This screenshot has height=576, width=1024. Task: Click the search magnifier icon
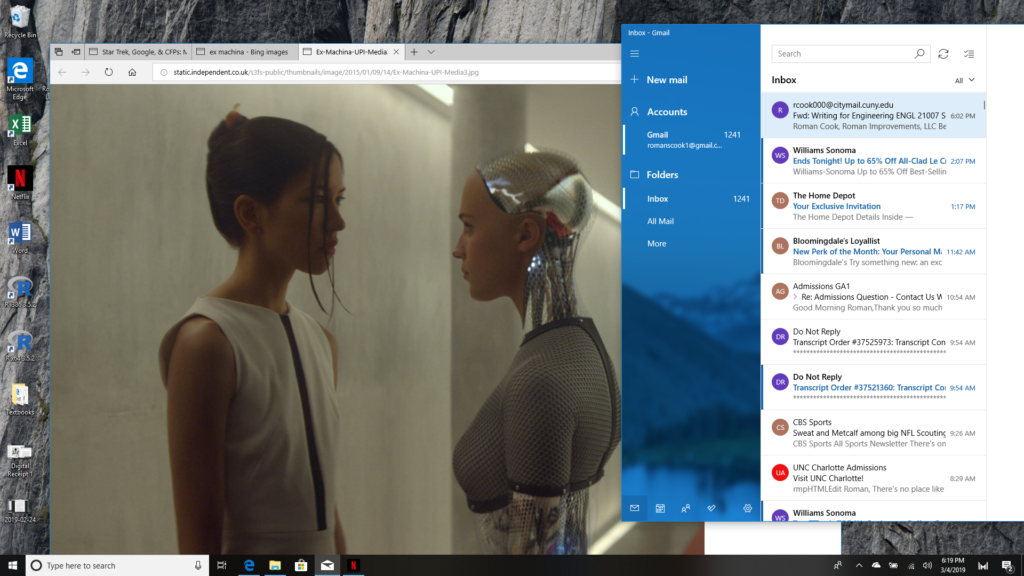920,54
